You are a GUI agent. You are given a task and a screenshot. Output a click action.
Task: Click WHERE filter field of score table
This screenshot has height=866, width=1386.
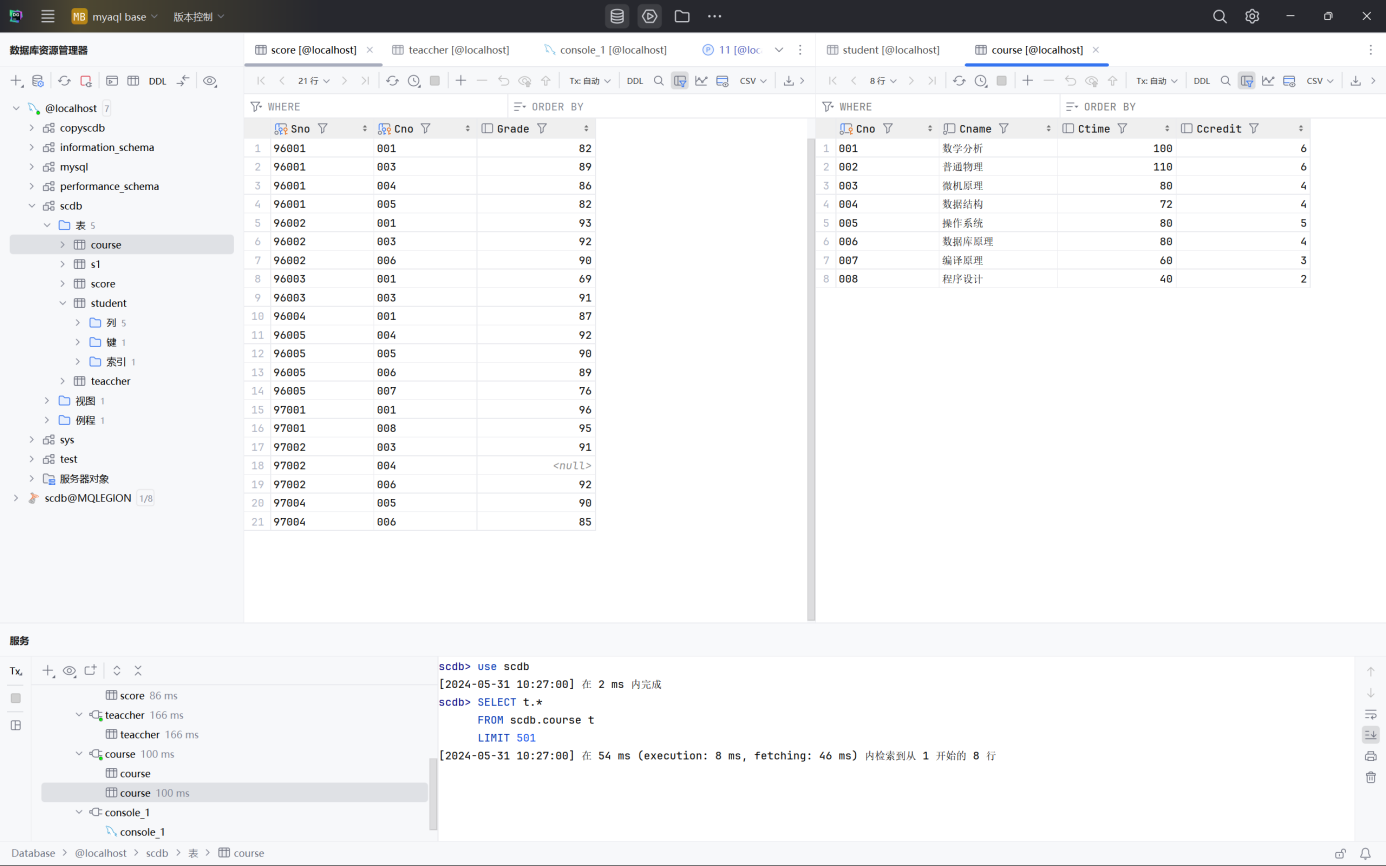pos(376,106)
